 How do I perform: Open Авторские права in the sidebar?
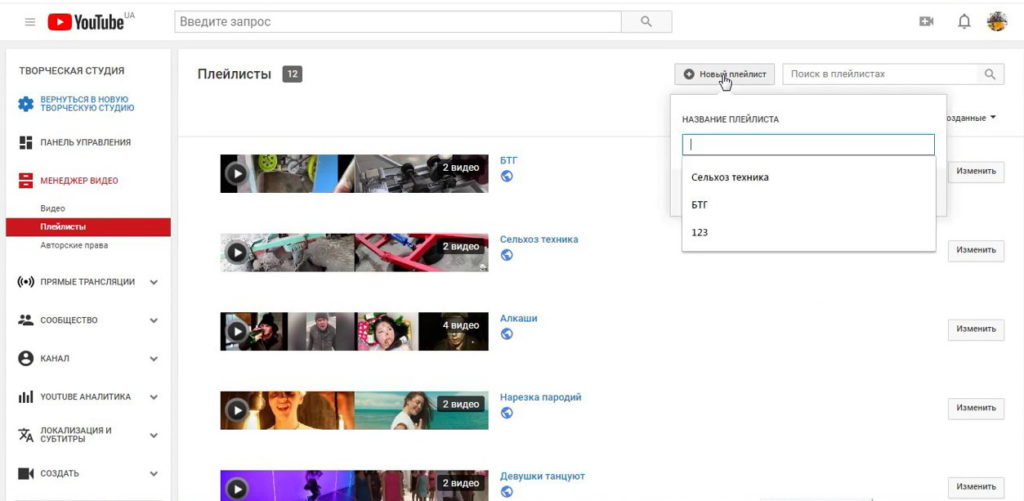74,245
